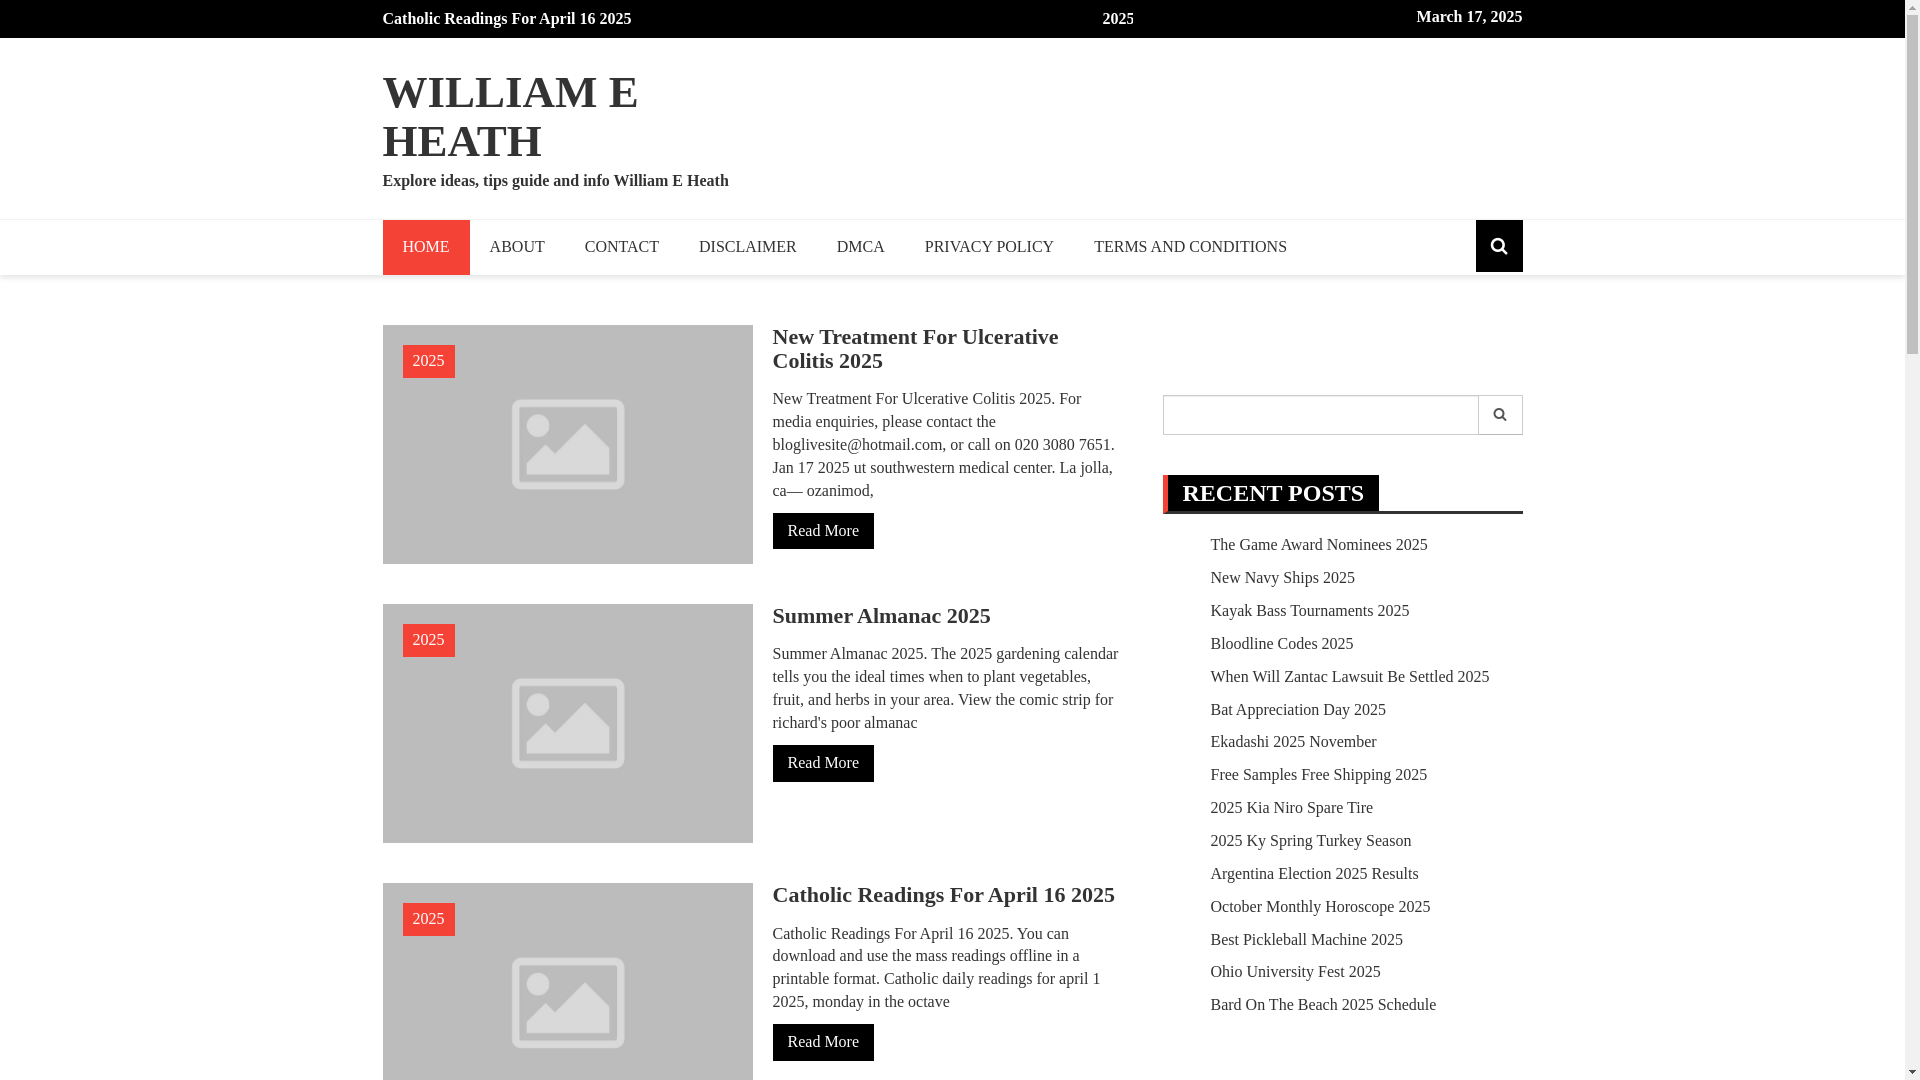Open Kayak Bass Tournaments 2025 post
1920x1080 pixels.
point(1309,611)
